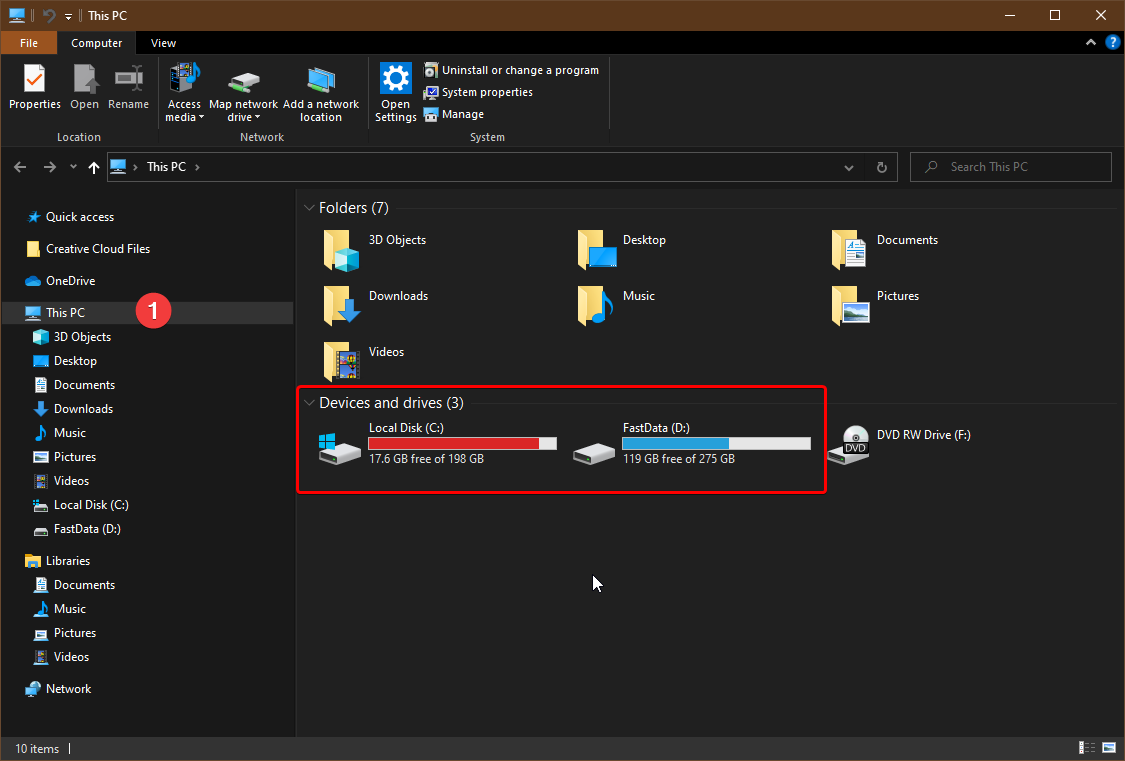Select the Documents folder icon

pos(849,250)
